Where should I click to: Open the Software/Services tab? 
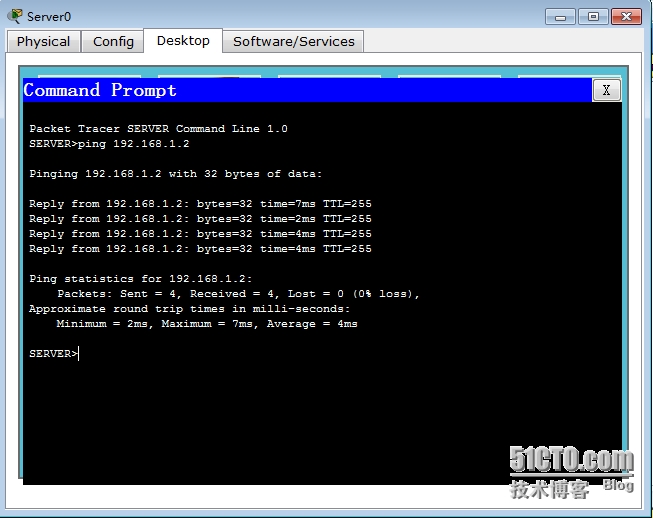[x=294, y=42]
